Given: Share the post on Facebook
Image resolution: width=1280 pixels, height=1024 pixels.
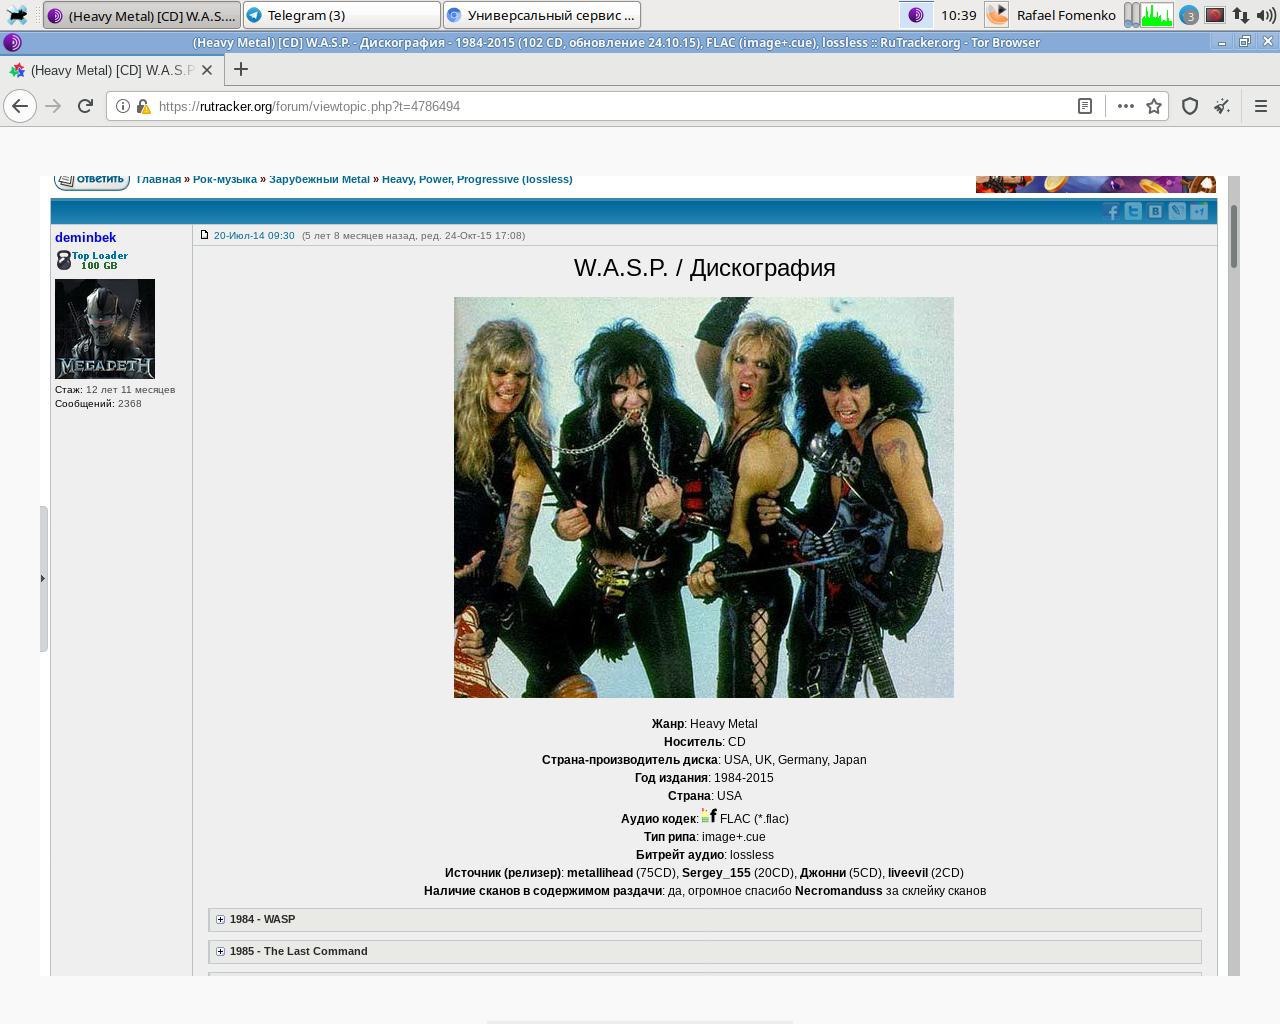Looking at the screenshot, I should tap(1111, 211).
